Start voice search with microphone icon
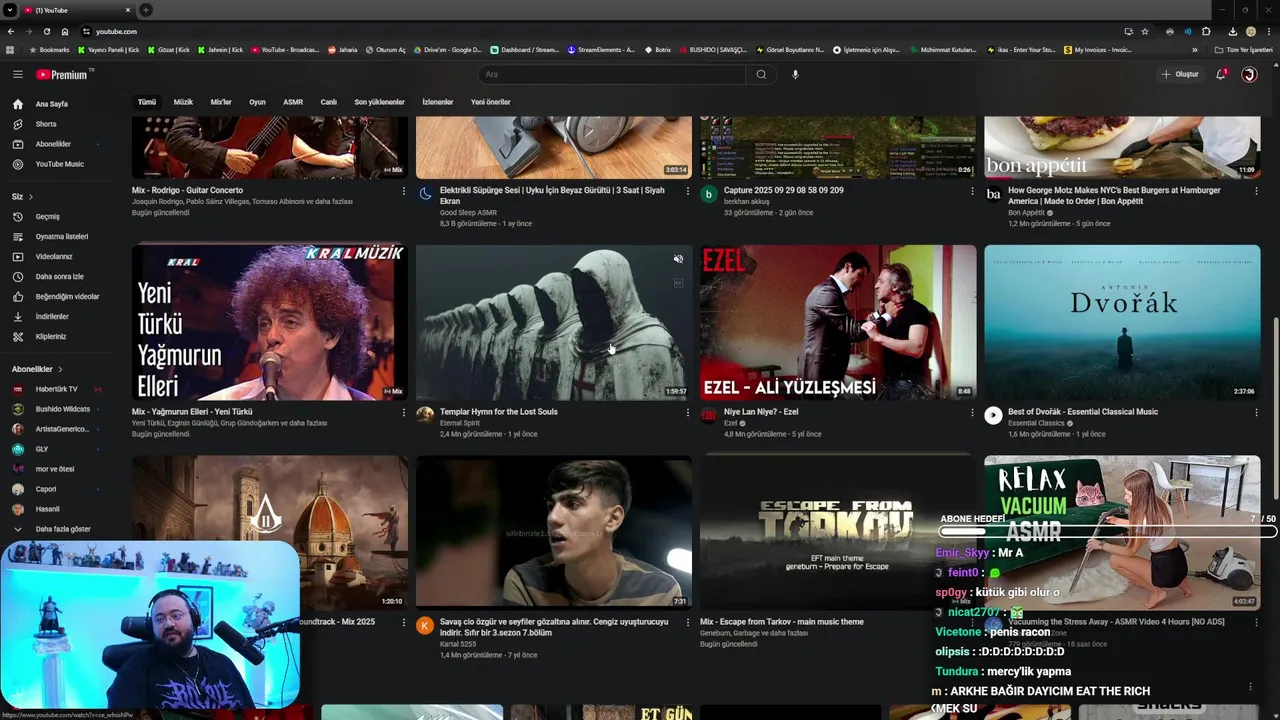1280x720 pixels. coord(795,74)
